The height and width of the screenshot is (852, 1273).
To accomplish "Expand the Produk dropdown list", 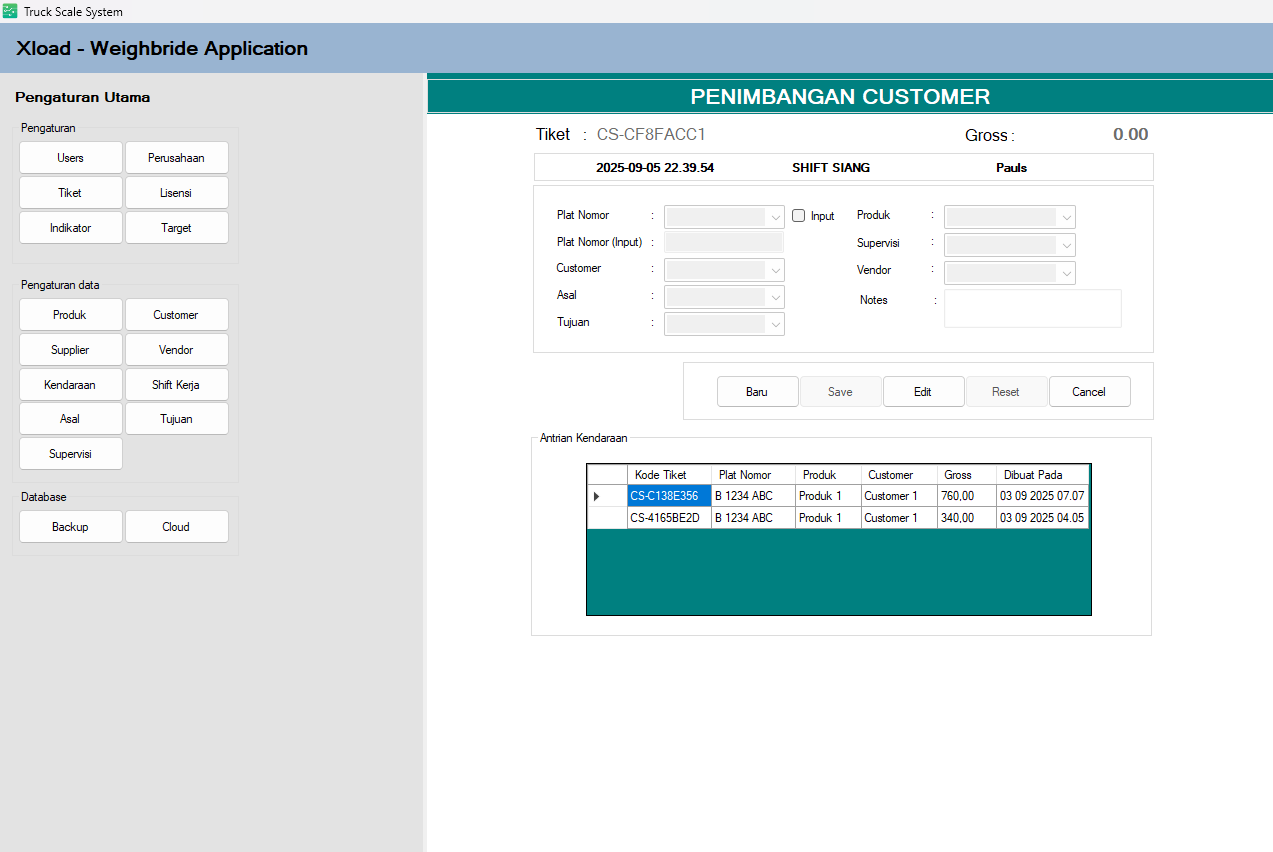I will click(x=1067, y=217).
